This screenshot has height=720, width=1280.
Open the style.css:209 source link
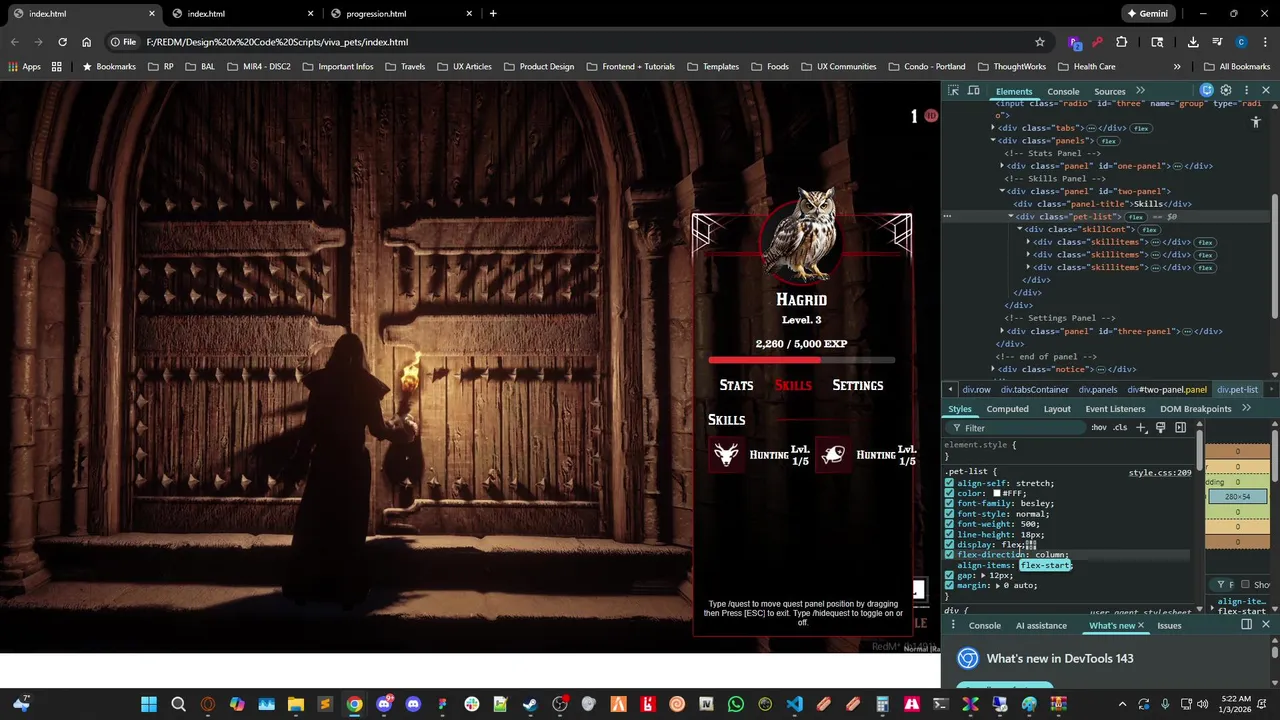[1160, 472]
